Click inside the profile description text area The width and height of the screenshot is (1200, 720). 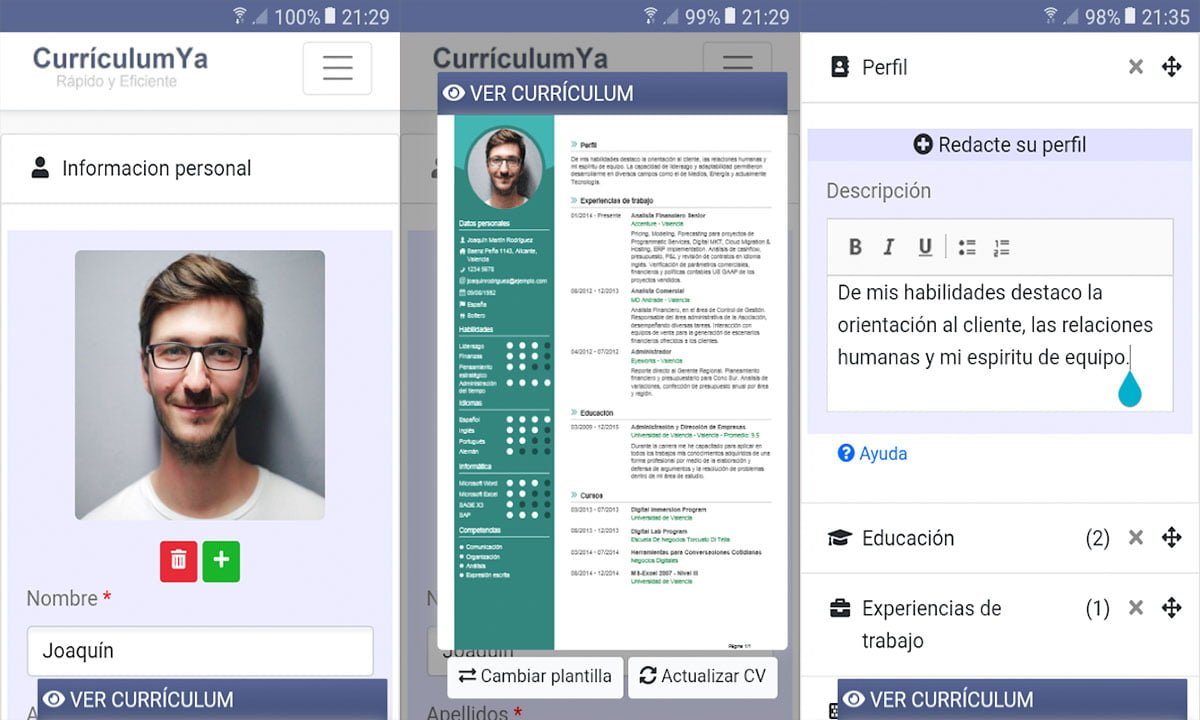(x=1000, y=343)
